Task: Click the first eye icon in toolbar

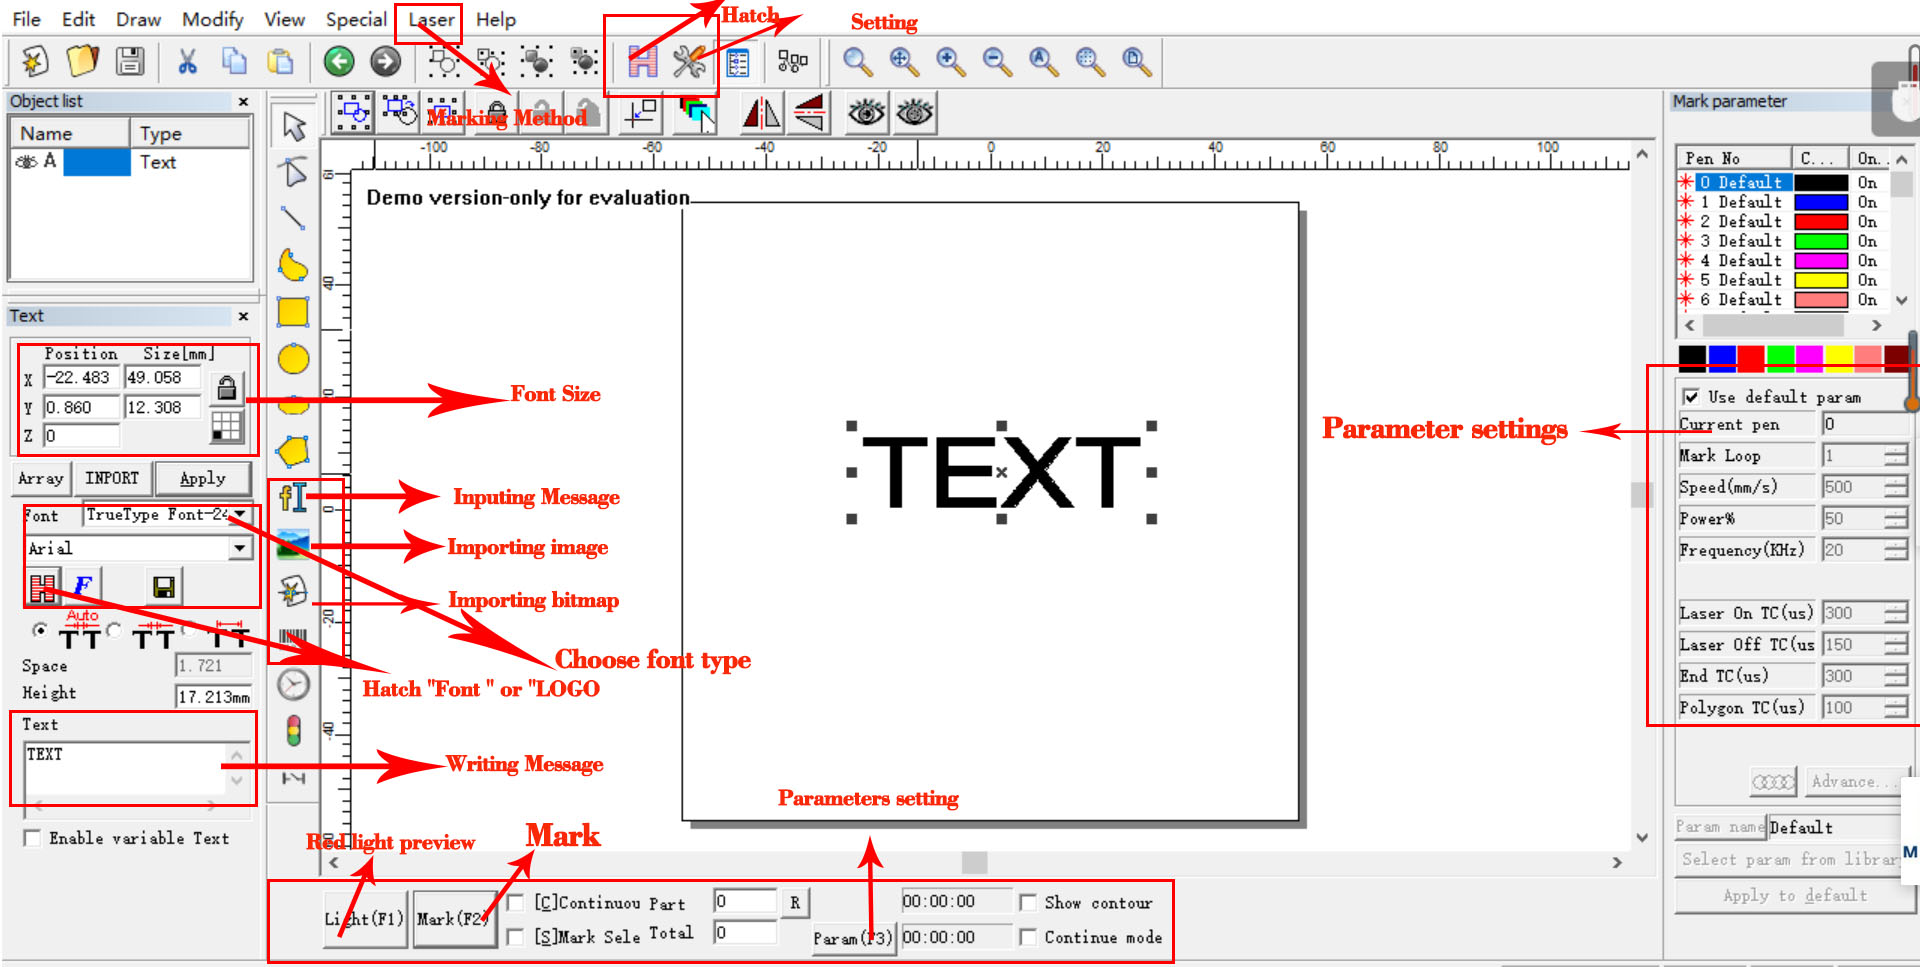Action: (x=866, y=113)
